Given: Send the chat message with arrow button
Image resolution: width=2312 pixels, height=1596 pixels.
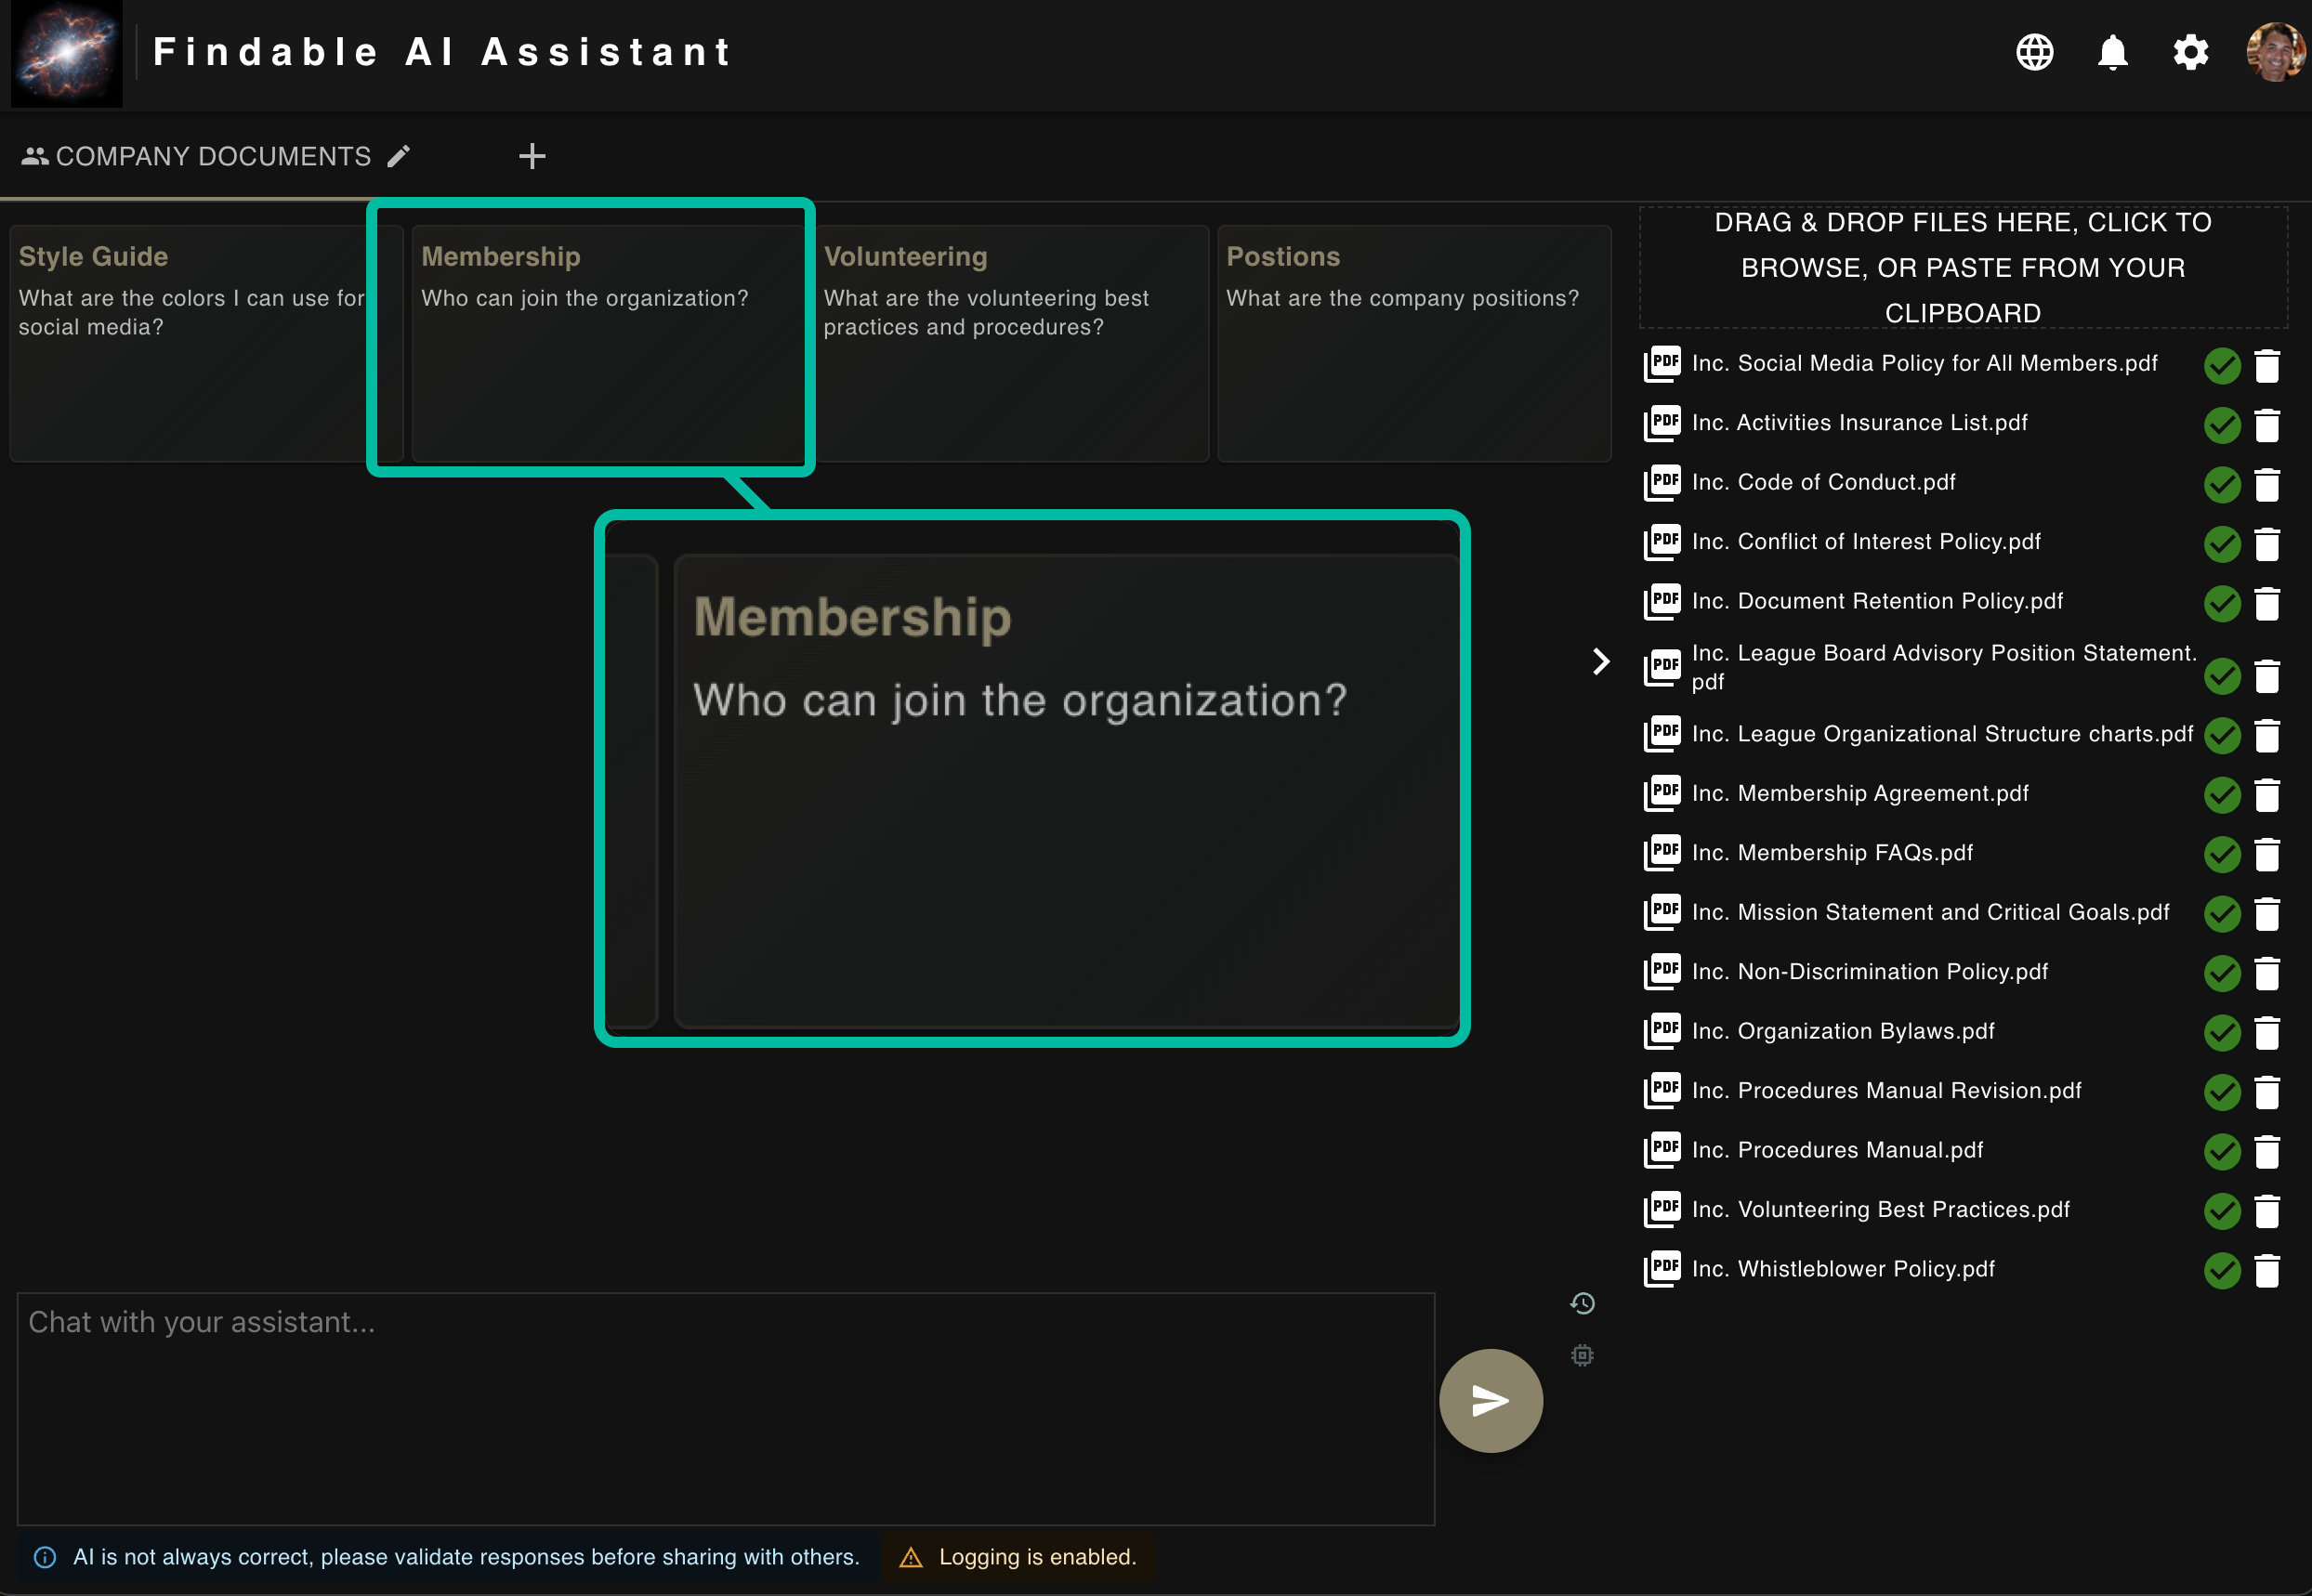Looking at the screenshot, I should pyautogui.click(x=1490, y=1400).
